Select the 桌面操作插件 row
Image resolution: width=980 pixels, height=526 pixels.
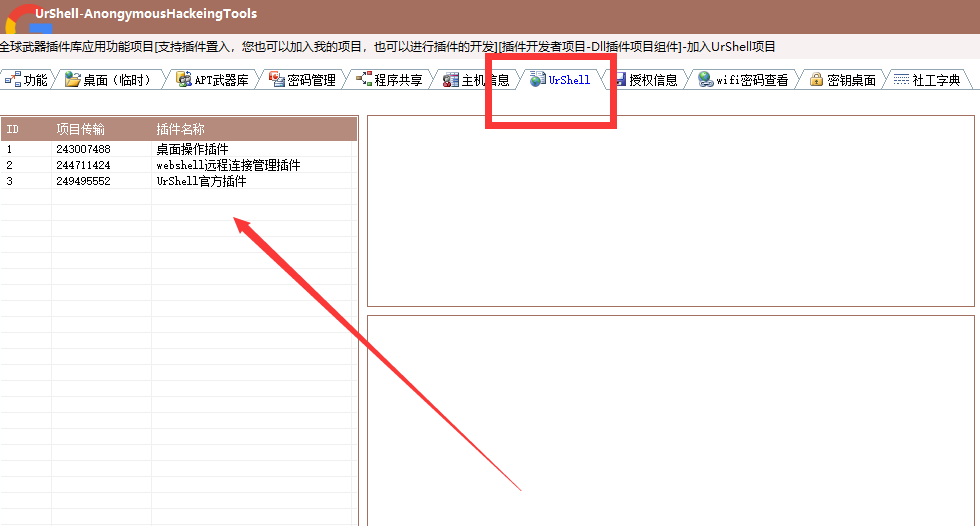pyautogui.click(x=179, y=149)
